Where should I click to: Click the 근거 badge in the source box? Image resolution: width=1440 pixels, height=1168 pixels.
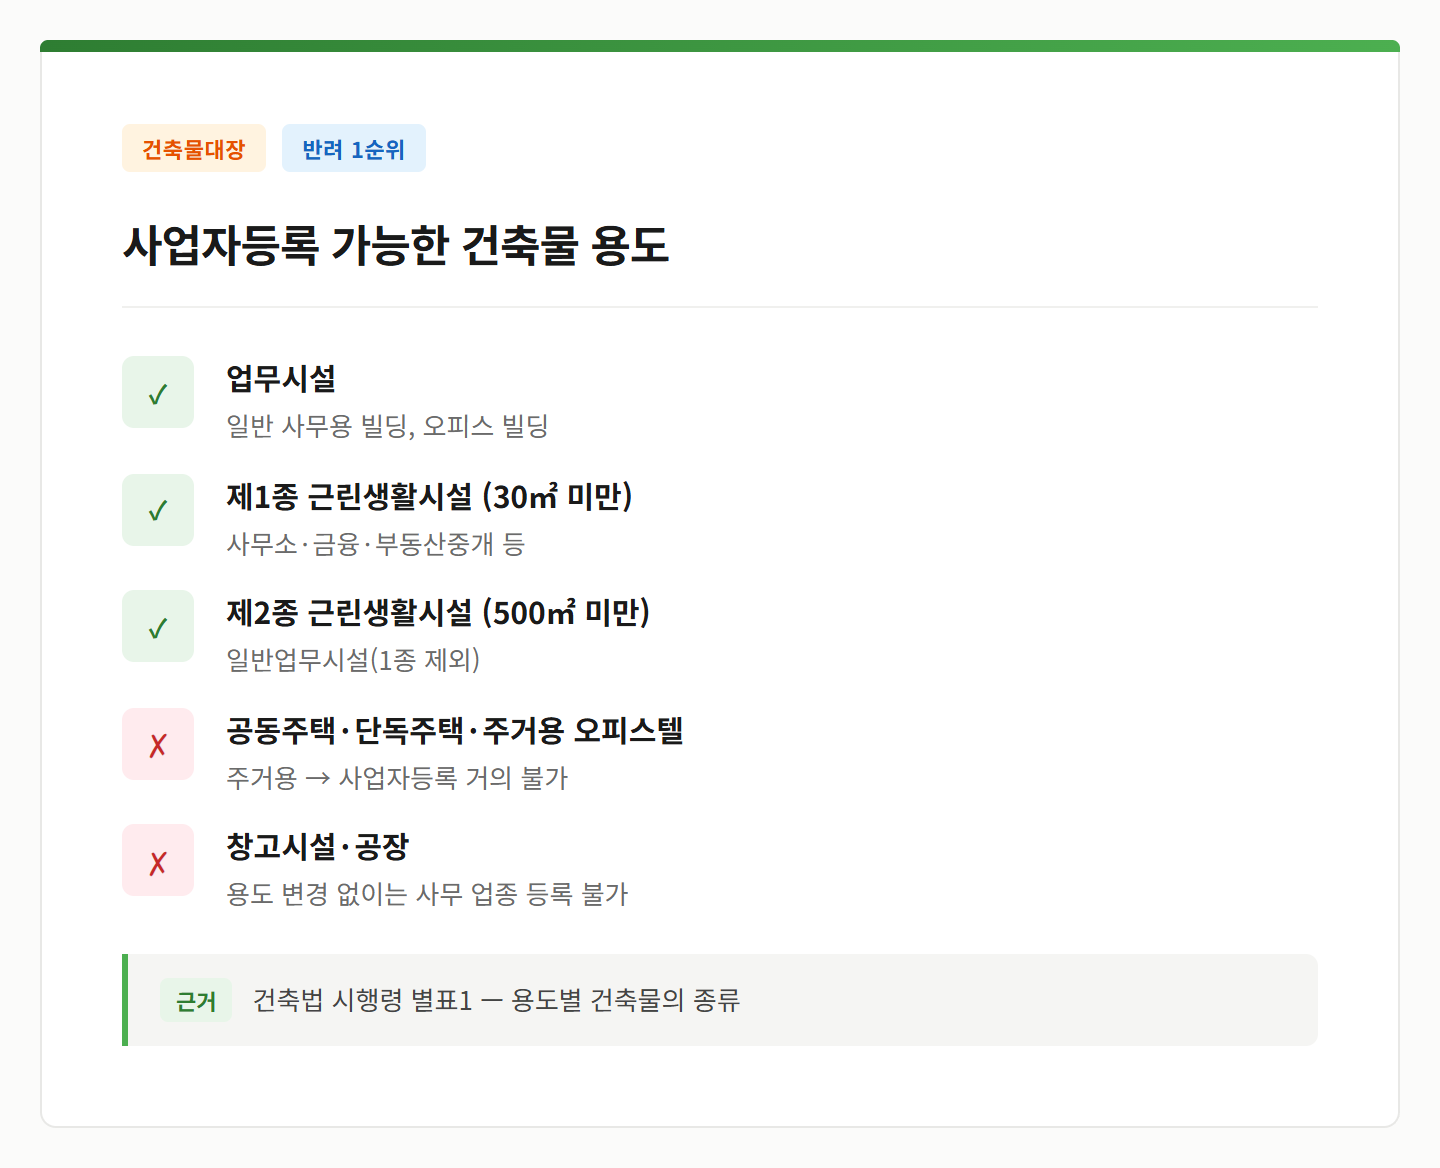(195, 1000)
